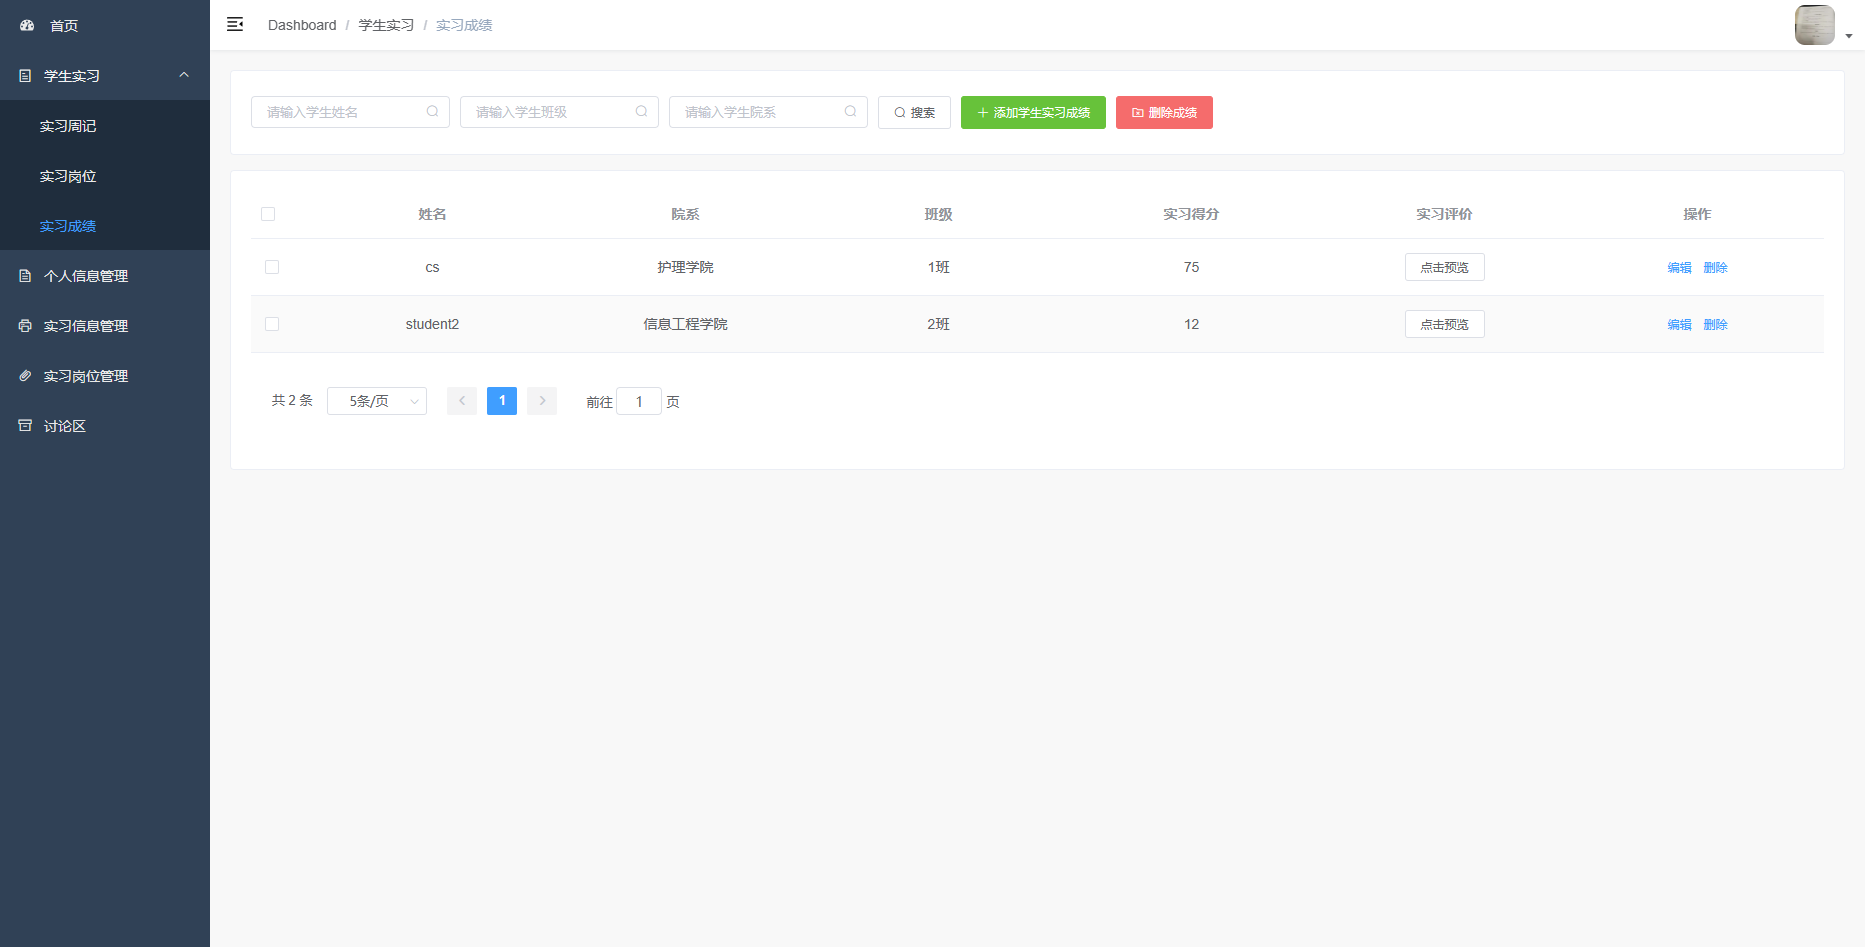The image size is (1865, 947).
Task: Click the search icon in class field
Action: 641,112
